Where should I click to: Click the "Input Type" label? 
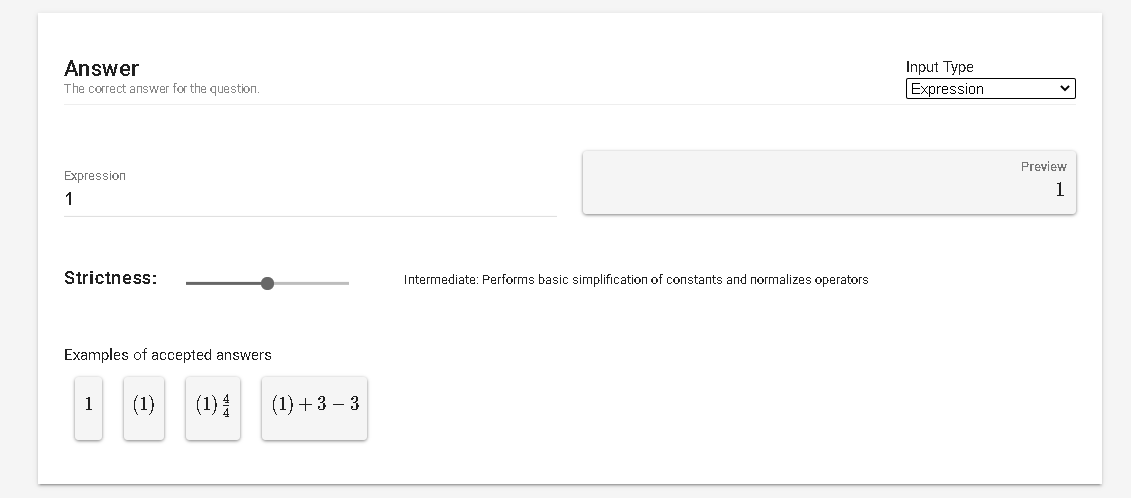tap(939, 67)
